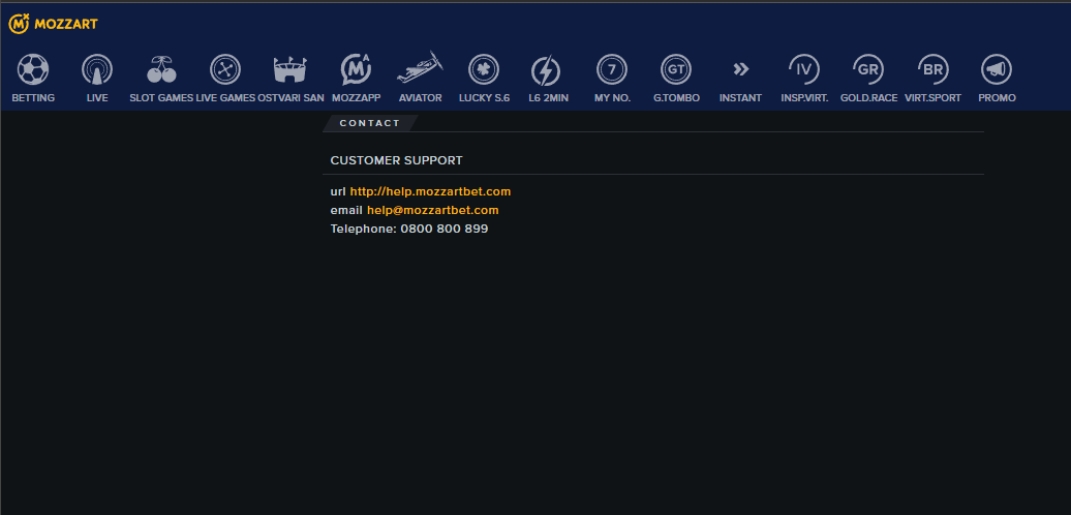
Task: Follow the http://help.mozzartbet.com link
Action: click(430, 192)
